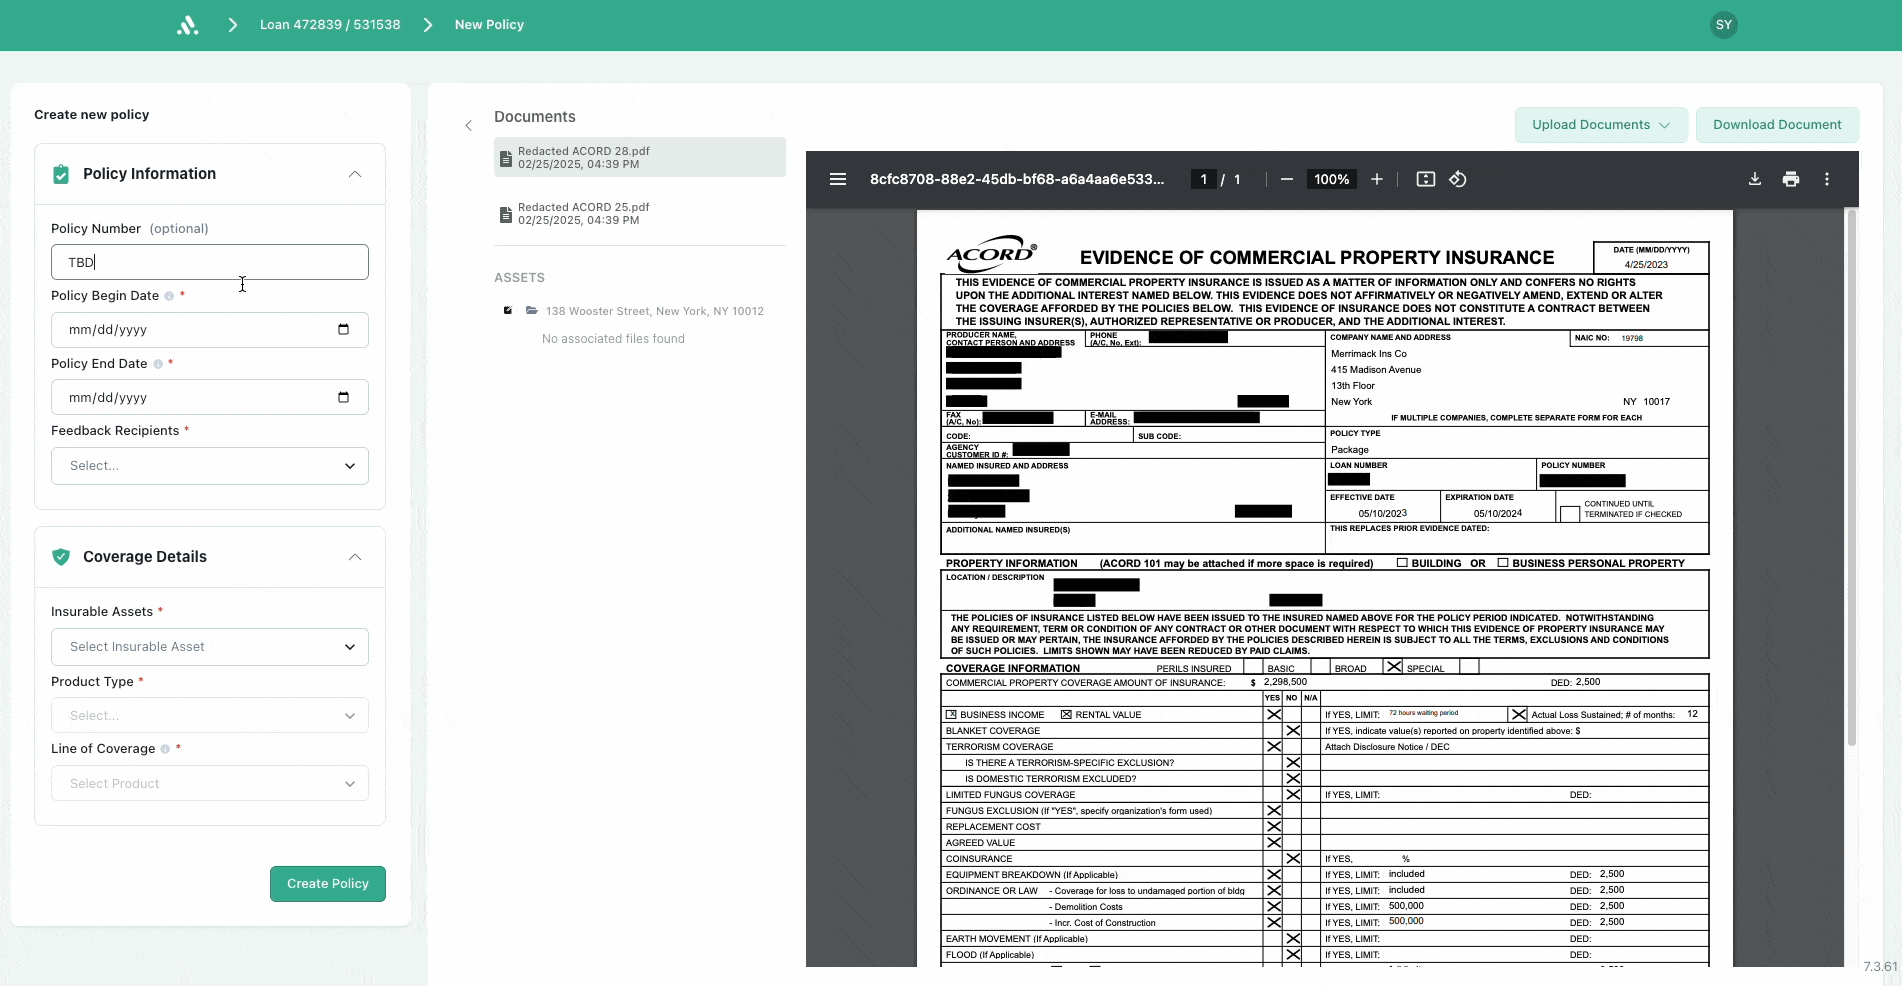1902x986 pixels.
Task: Print the PDF document
Action: point(1791,180)
